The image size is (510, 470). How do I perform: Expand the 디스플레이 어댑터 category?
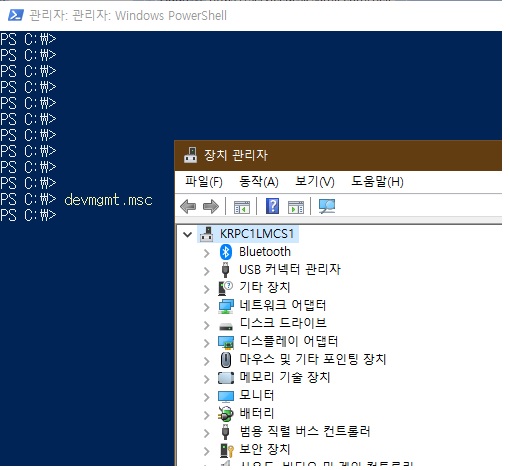pyautogui.click(x=207, y=343)
